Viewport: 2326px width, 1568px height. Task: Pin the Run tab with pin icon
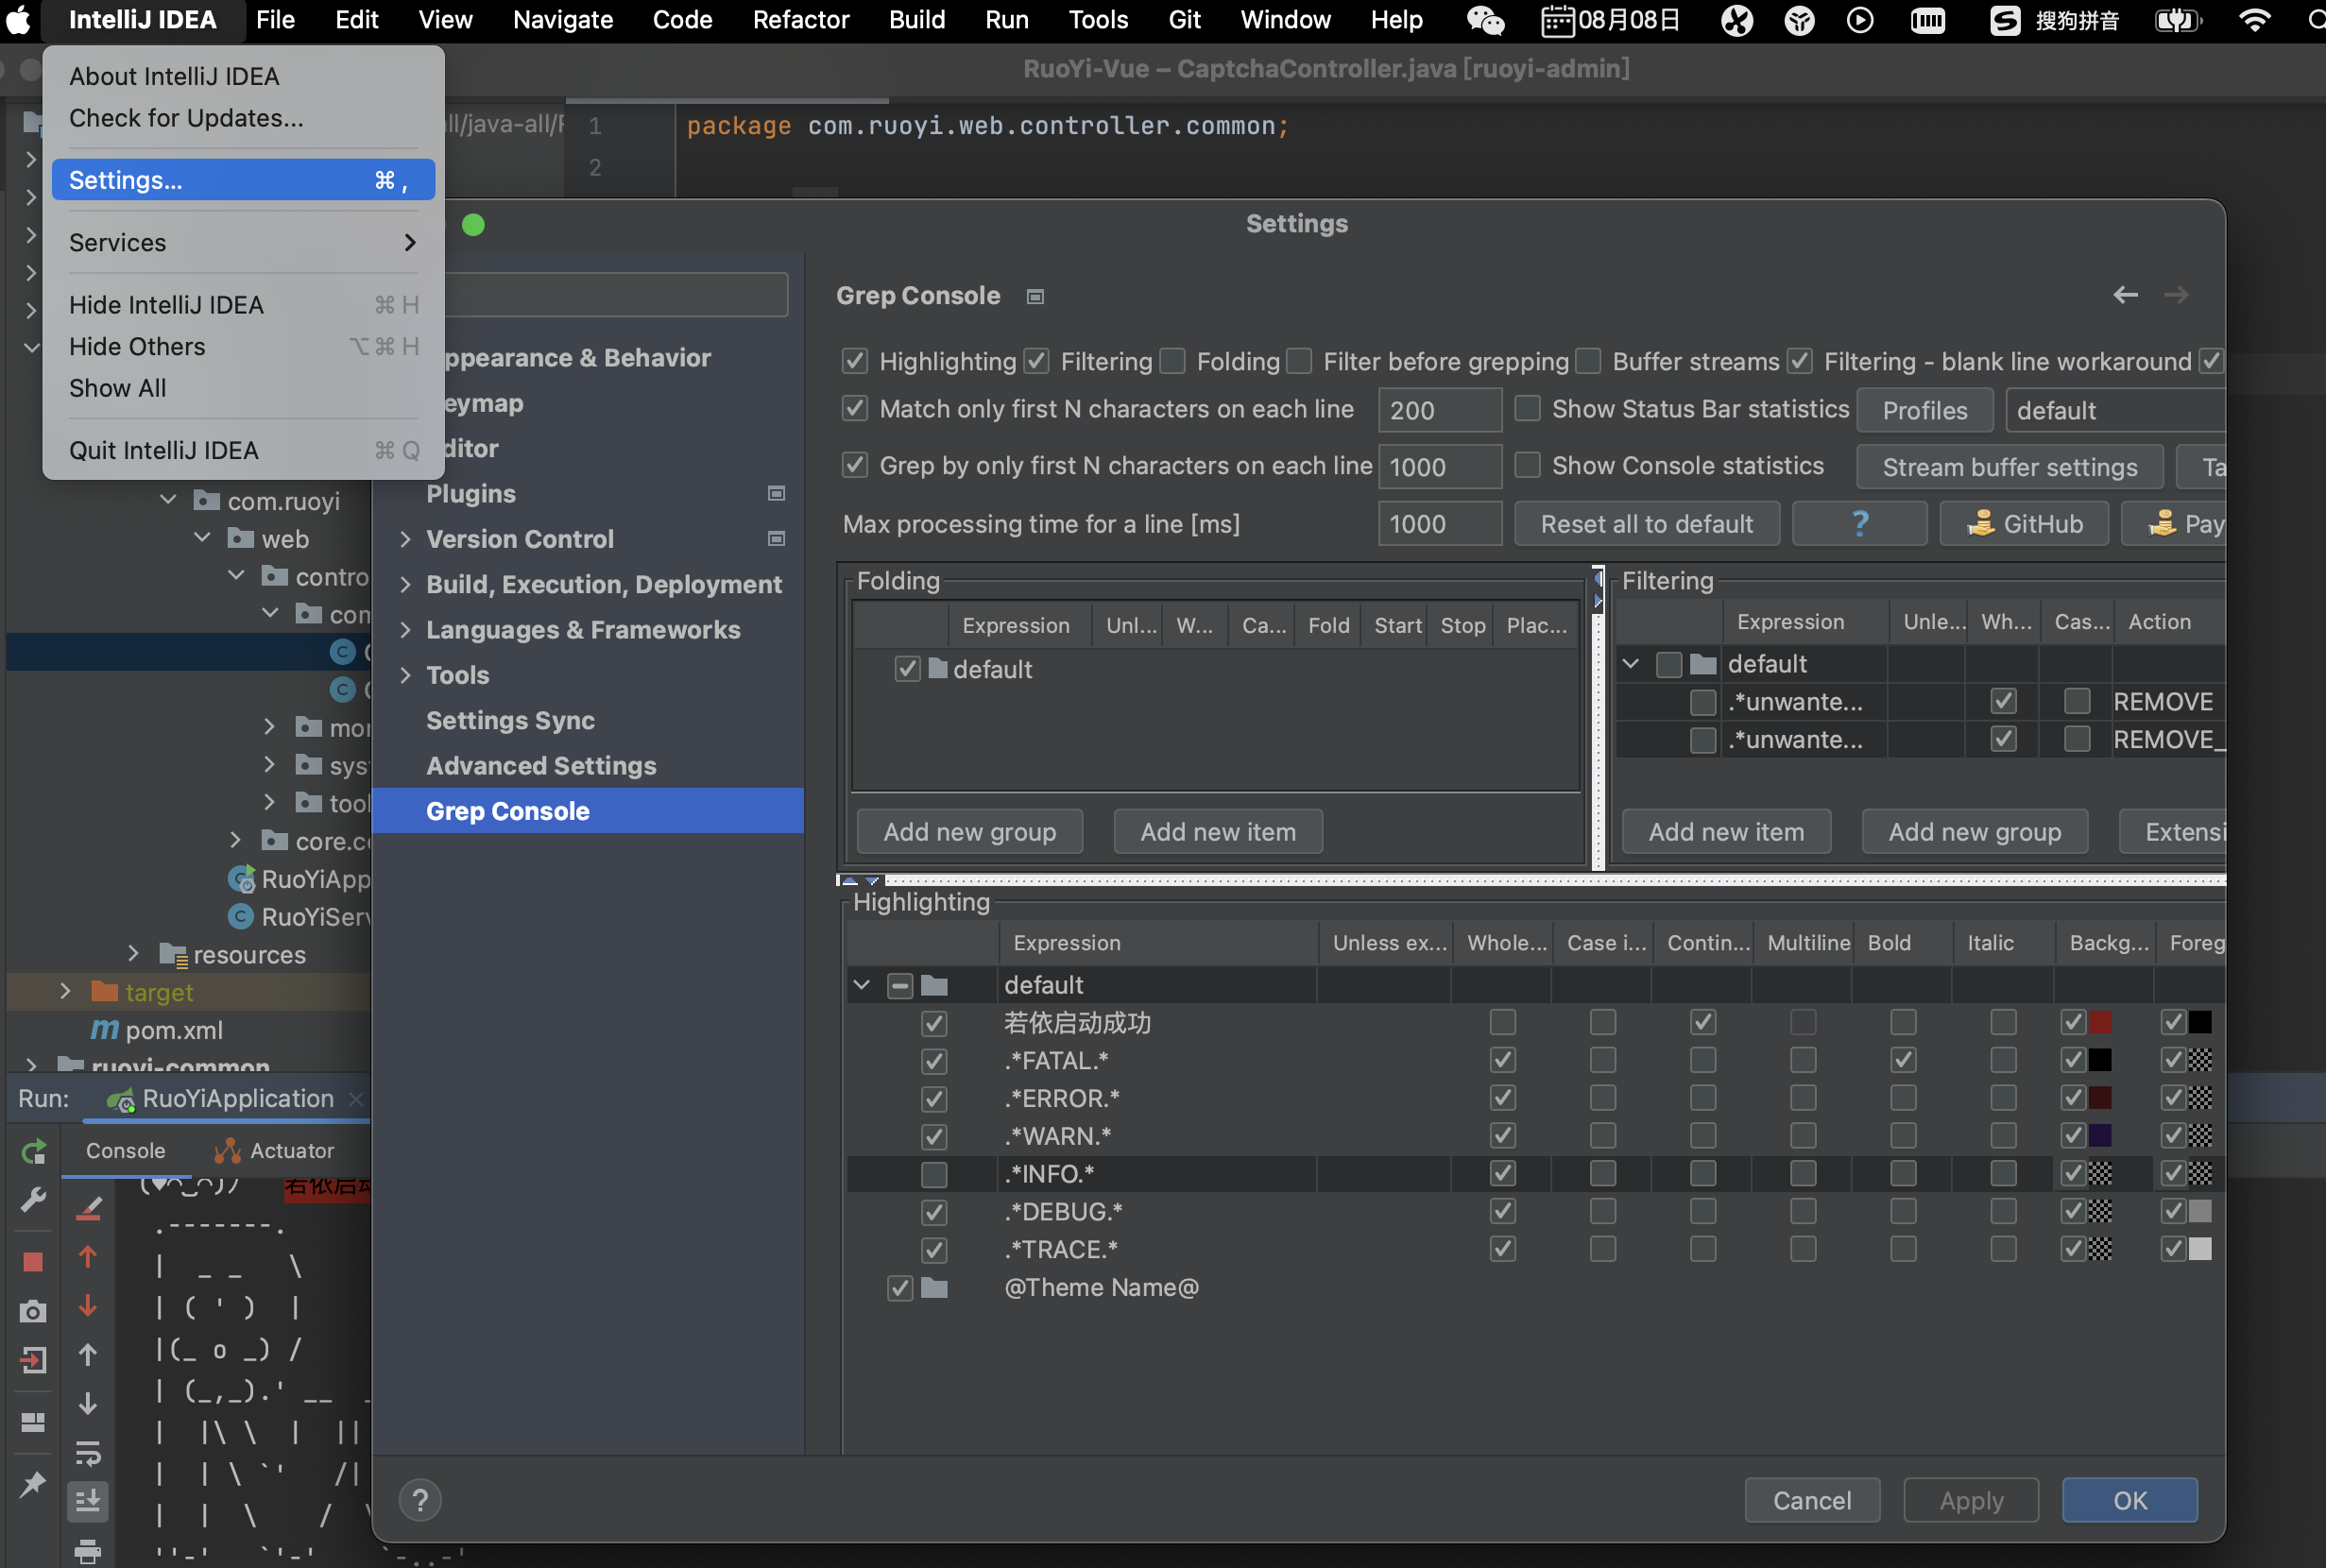point(33,1484)
